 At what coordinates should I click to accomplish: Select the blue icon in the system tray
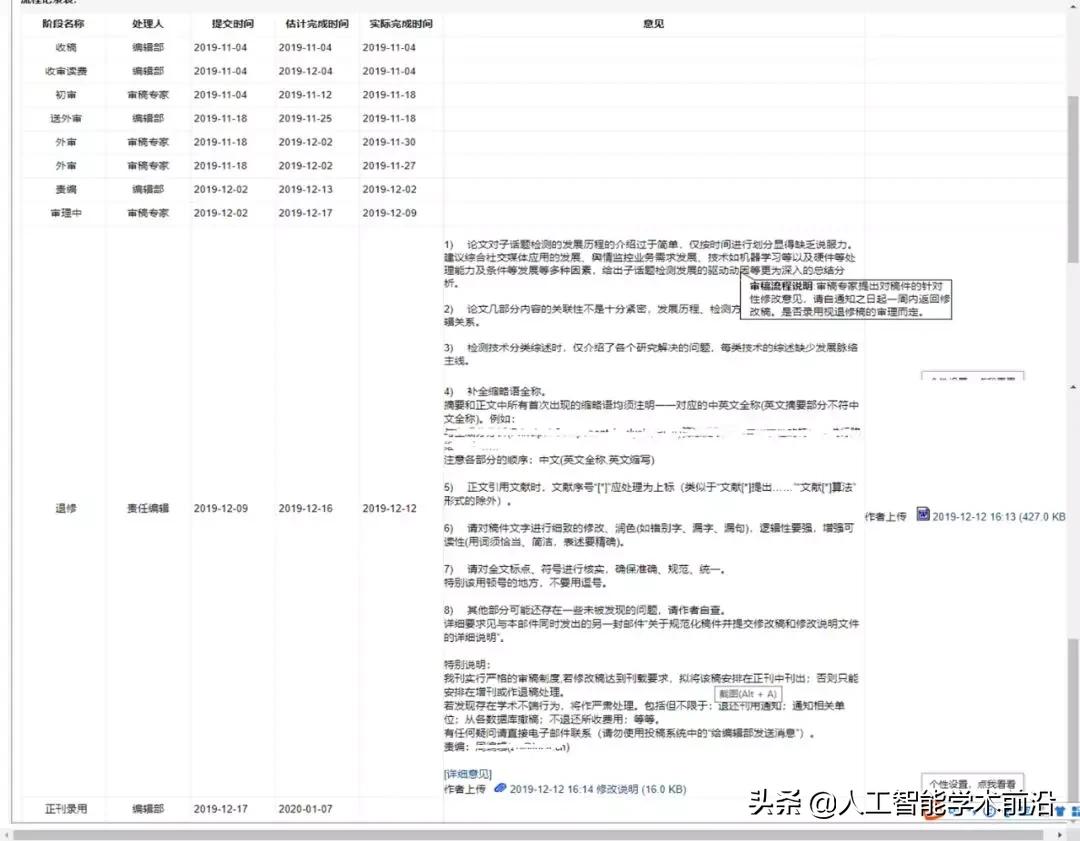pos(1062,810)
